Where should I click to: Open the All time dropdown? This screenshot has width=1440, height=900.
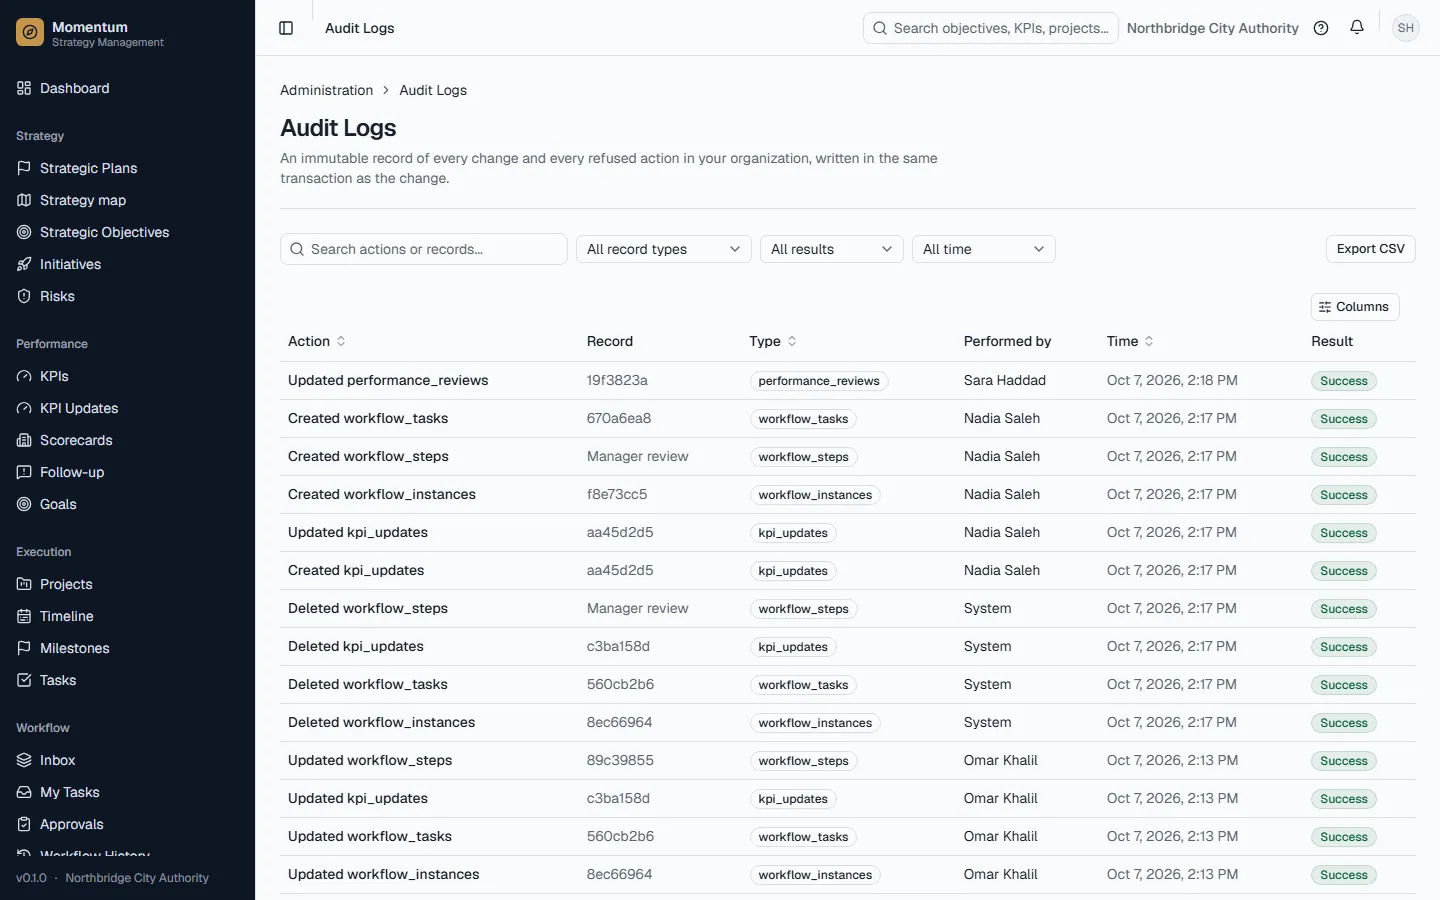click(984, 249)
